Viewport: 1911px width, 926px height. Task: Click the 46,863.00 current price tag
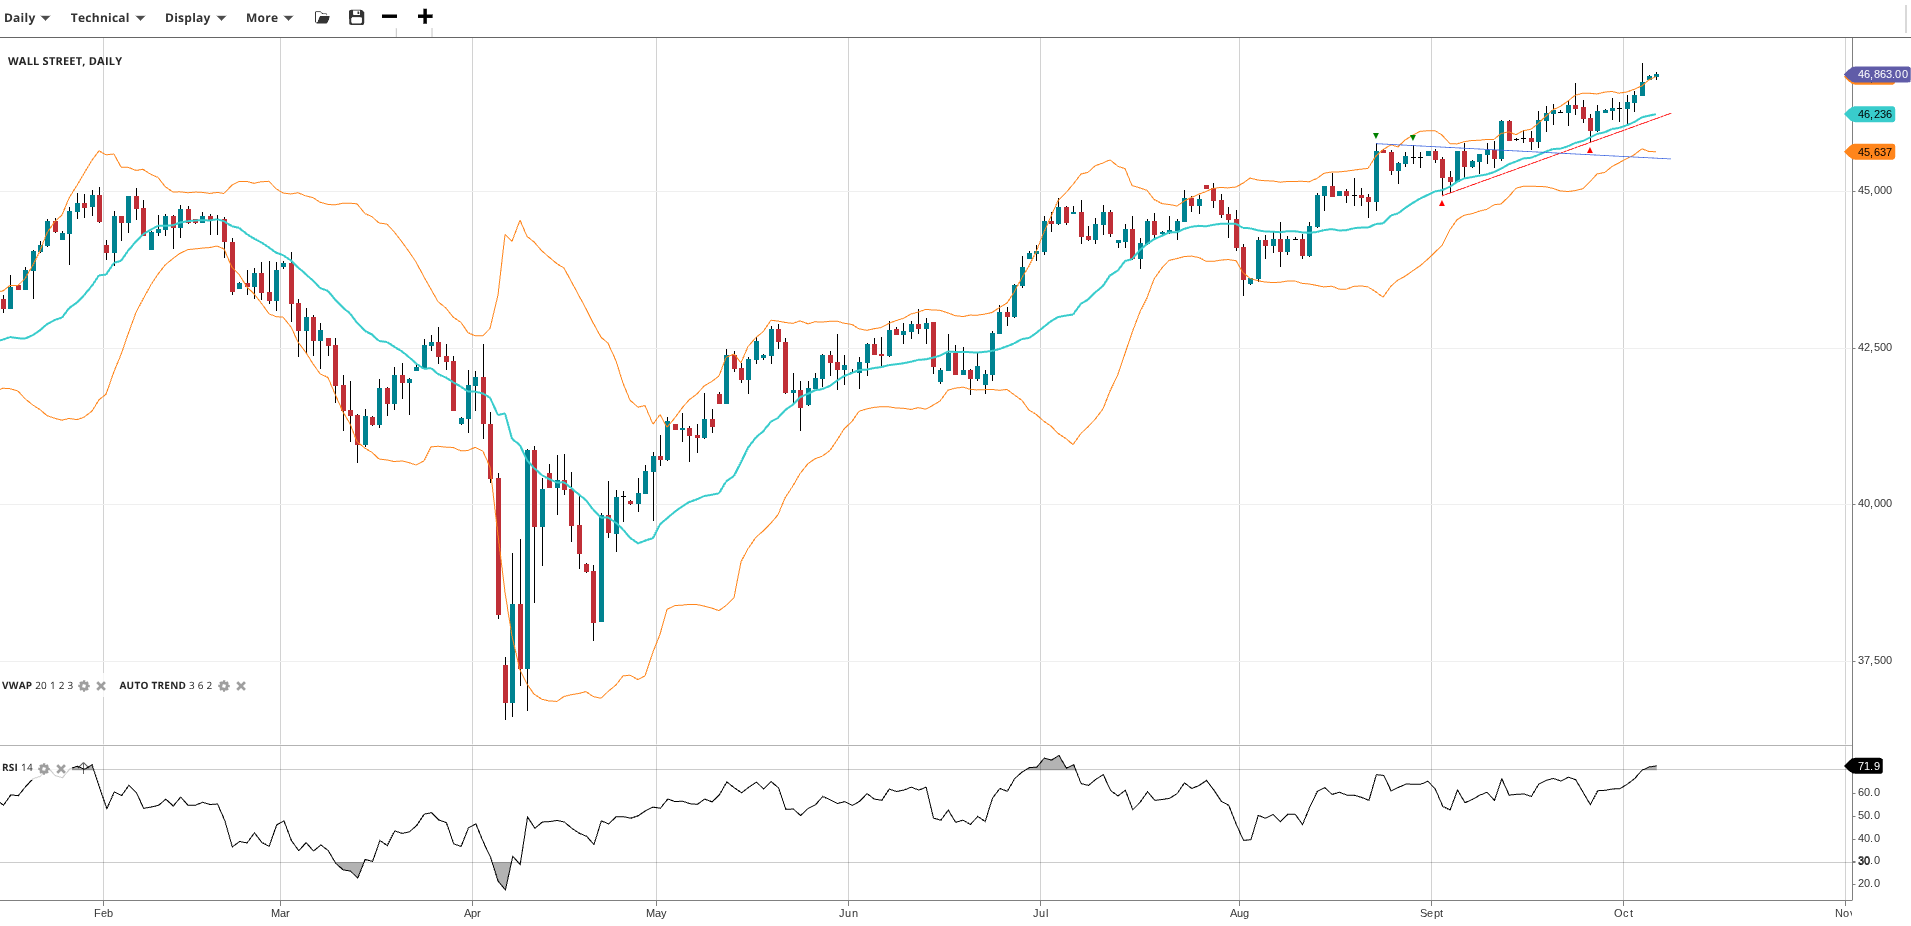pyautogui.click(x=1879, y=74)
